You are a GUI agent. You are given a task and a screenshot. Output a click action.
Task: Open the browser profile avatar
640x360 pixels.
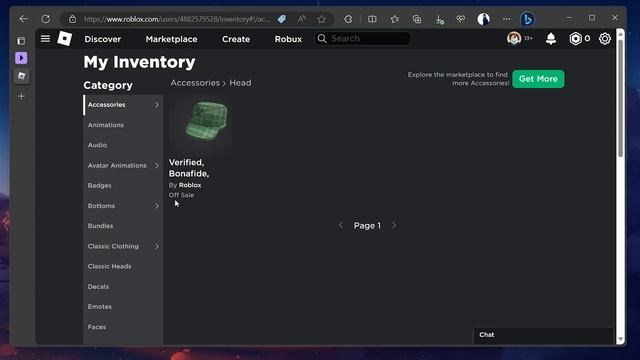pos(483,19)
